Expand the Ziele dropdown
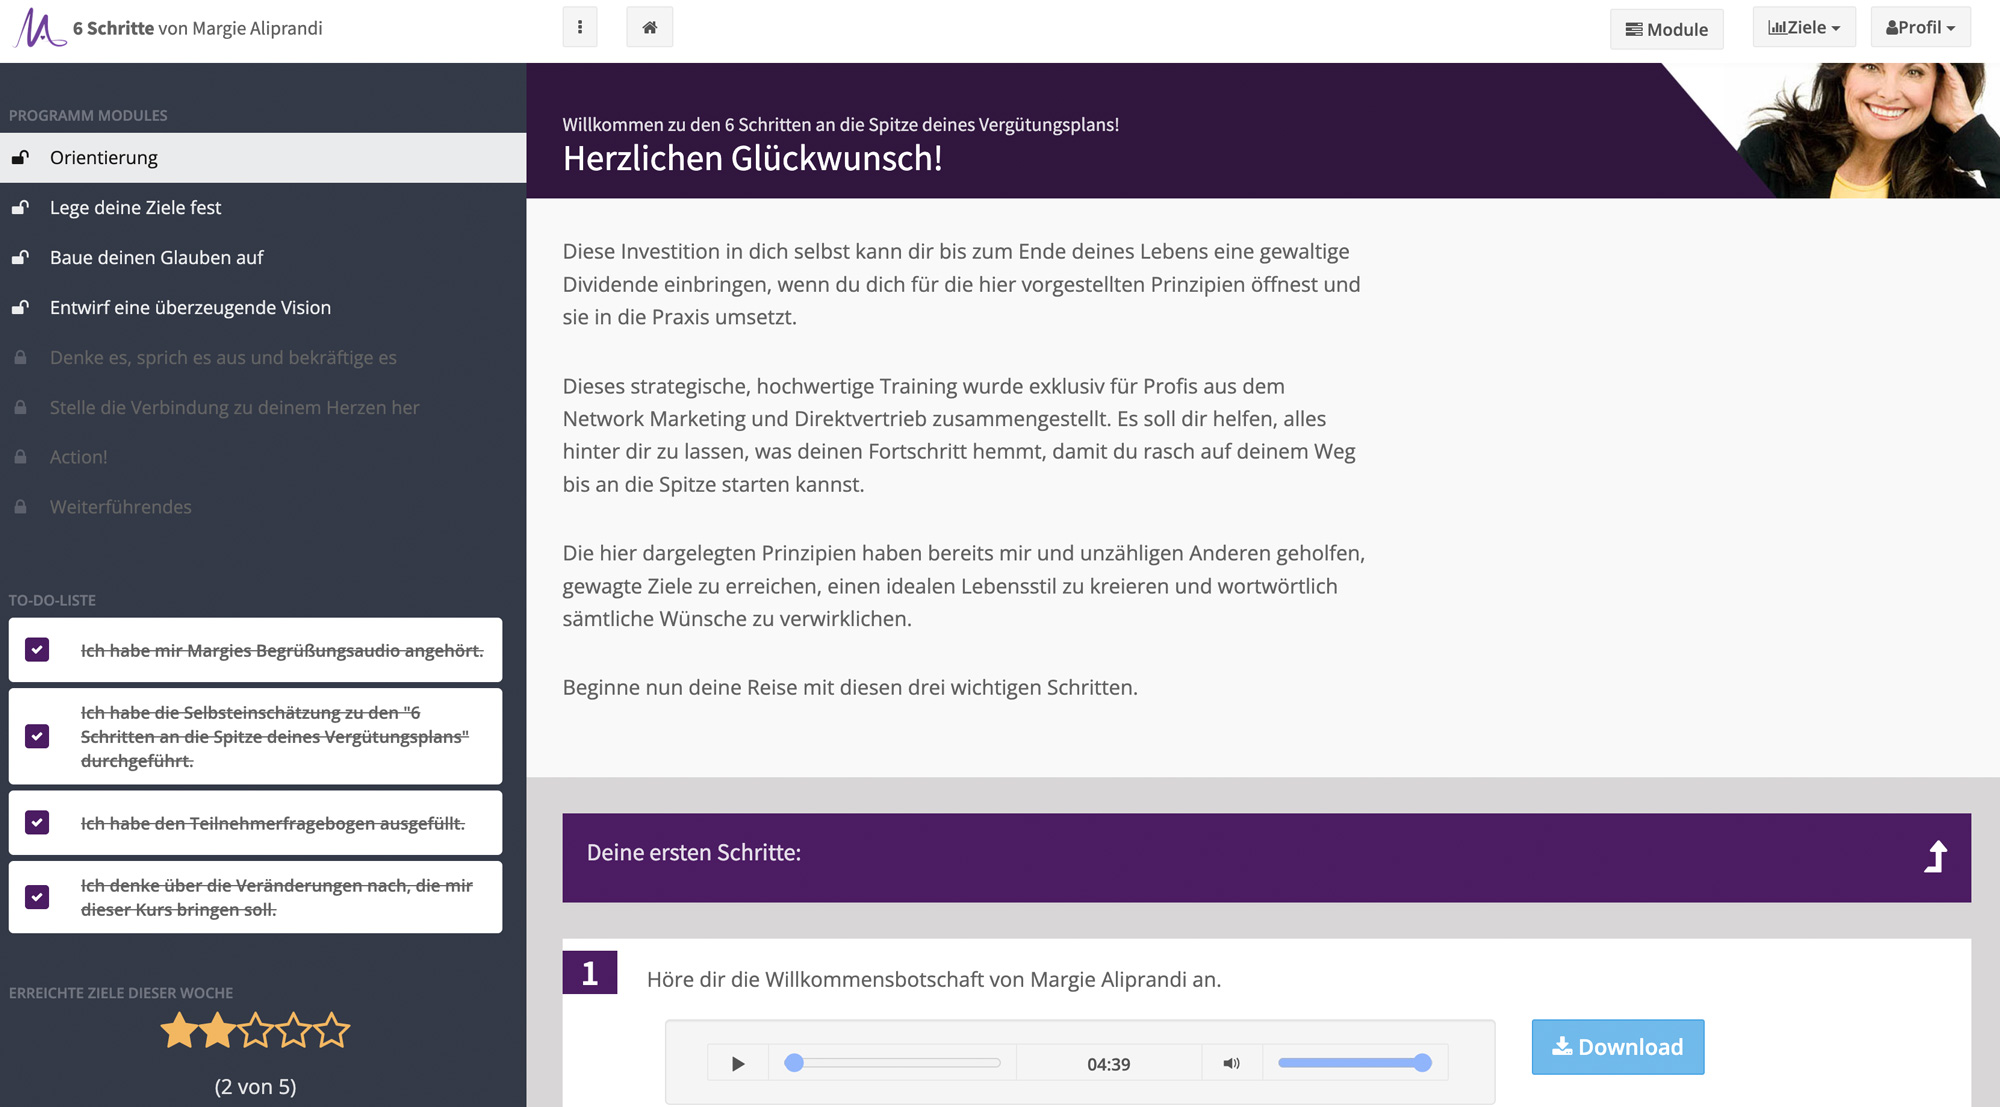Image resolution: width=2000 pixels, height=1107 pixels. (1804, 27)
